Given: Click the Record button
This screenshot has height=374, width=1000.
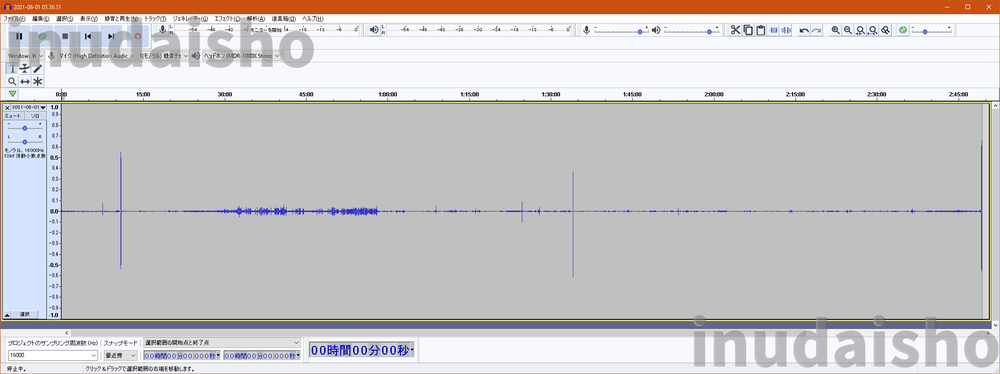Looking at the screenshot, I should coord(138,36).
